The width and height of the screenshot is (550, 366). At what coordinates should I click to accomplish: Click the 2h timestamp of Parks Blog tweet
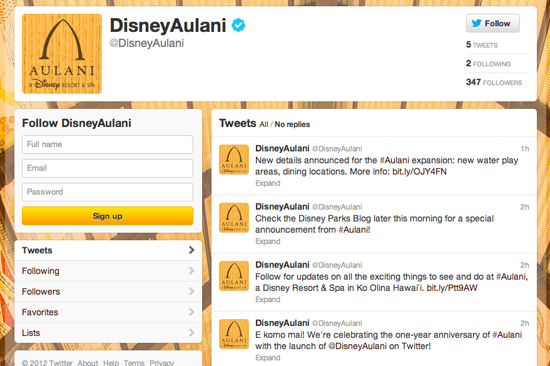pos(524,207)
